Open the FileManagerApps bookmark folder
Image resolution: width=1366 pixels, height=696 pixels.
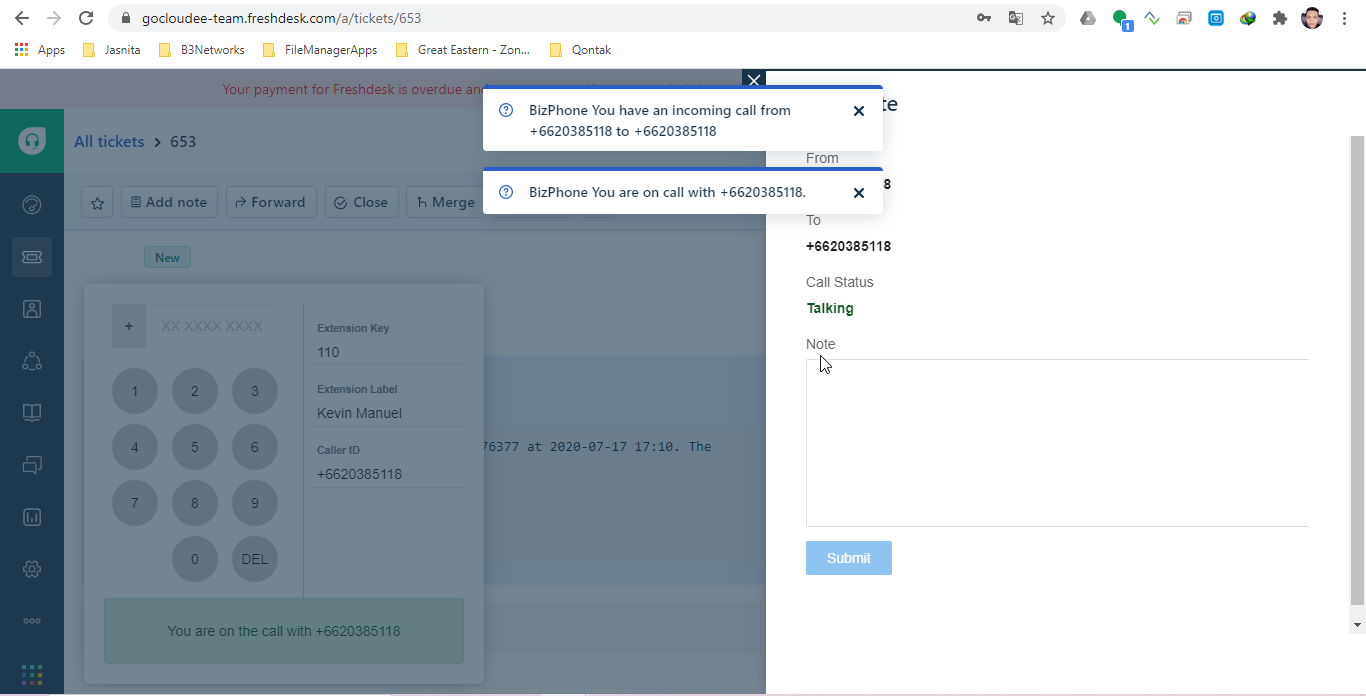[320, 50]
